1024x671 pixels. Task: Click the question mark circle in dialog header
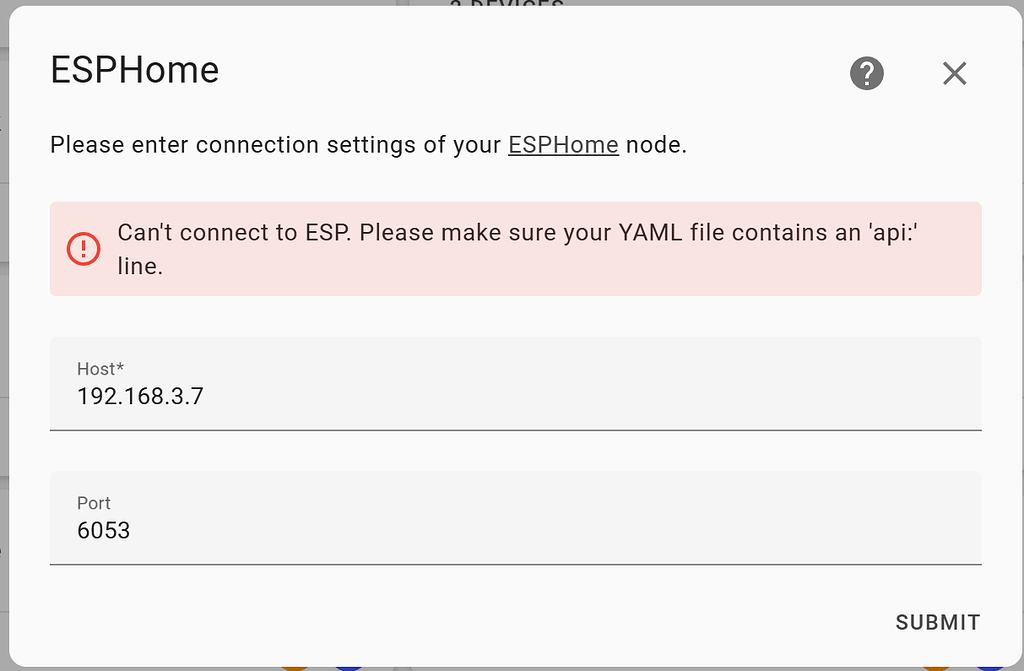tap(866, 73)
